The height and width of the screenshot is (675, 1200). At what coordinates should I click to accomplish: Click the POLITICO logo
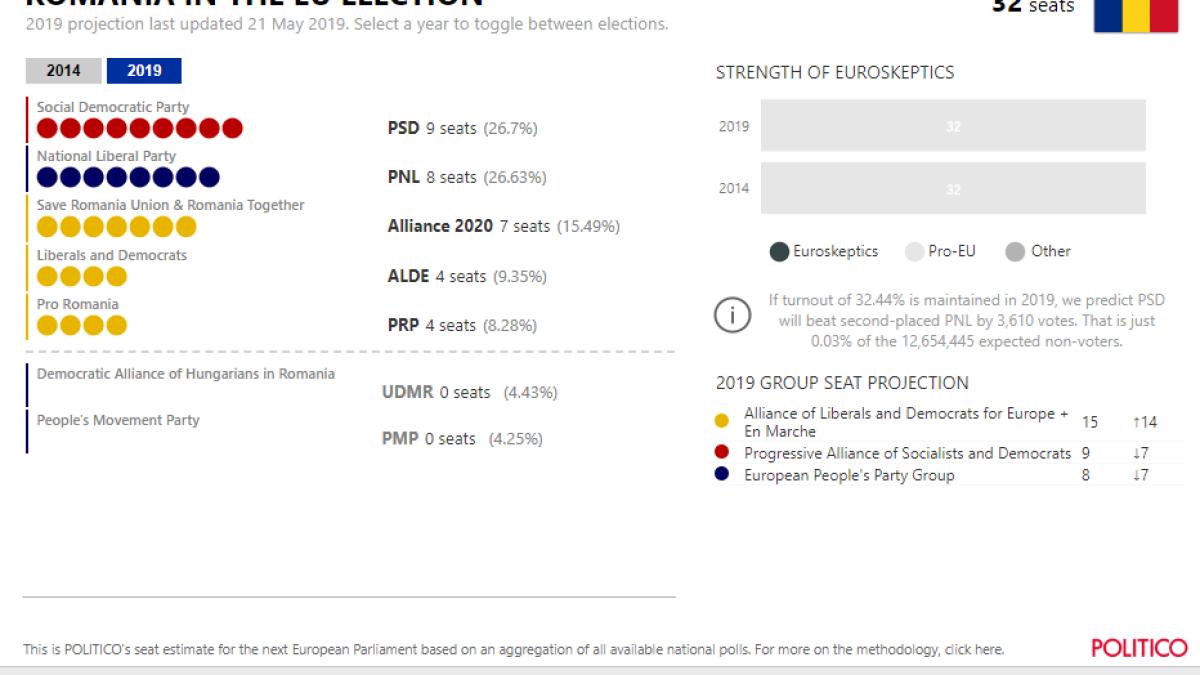[1139, 648]
